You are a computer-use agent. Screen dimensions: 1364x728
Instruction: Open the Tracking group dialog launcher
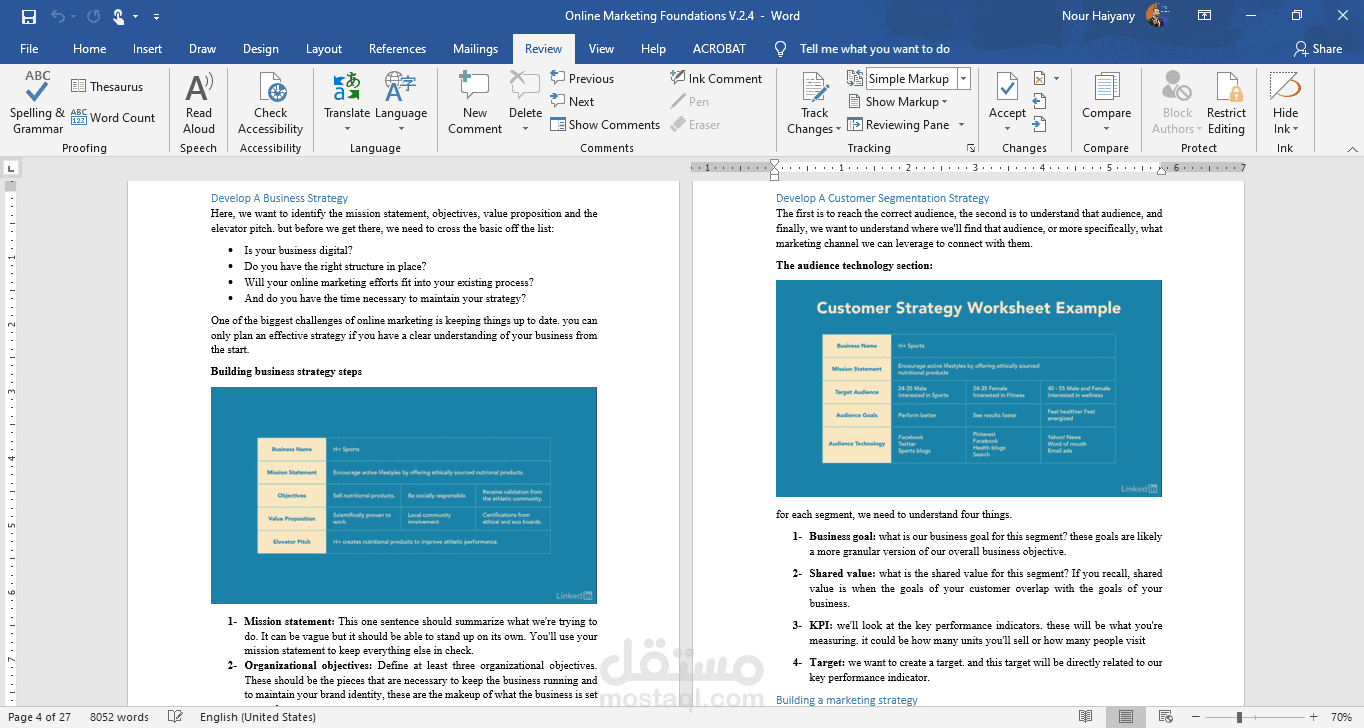pyautogui.click(x=970, y=148)
